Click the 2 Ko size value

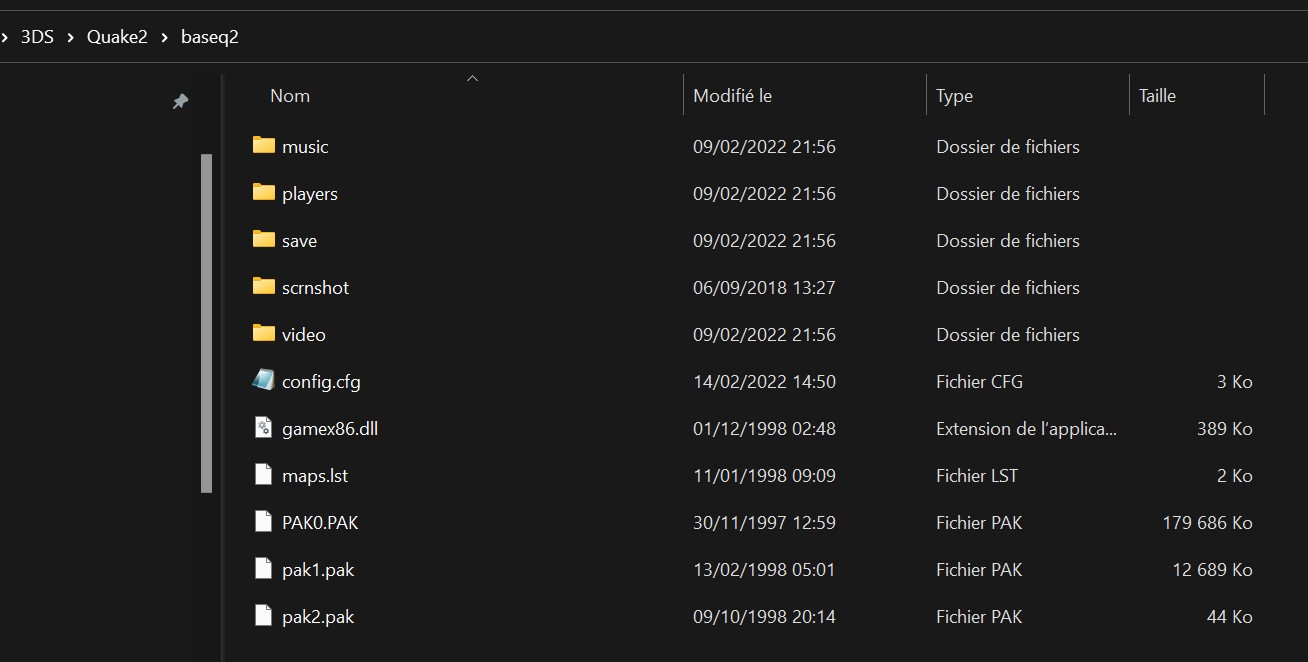(x=1235, y=476)
